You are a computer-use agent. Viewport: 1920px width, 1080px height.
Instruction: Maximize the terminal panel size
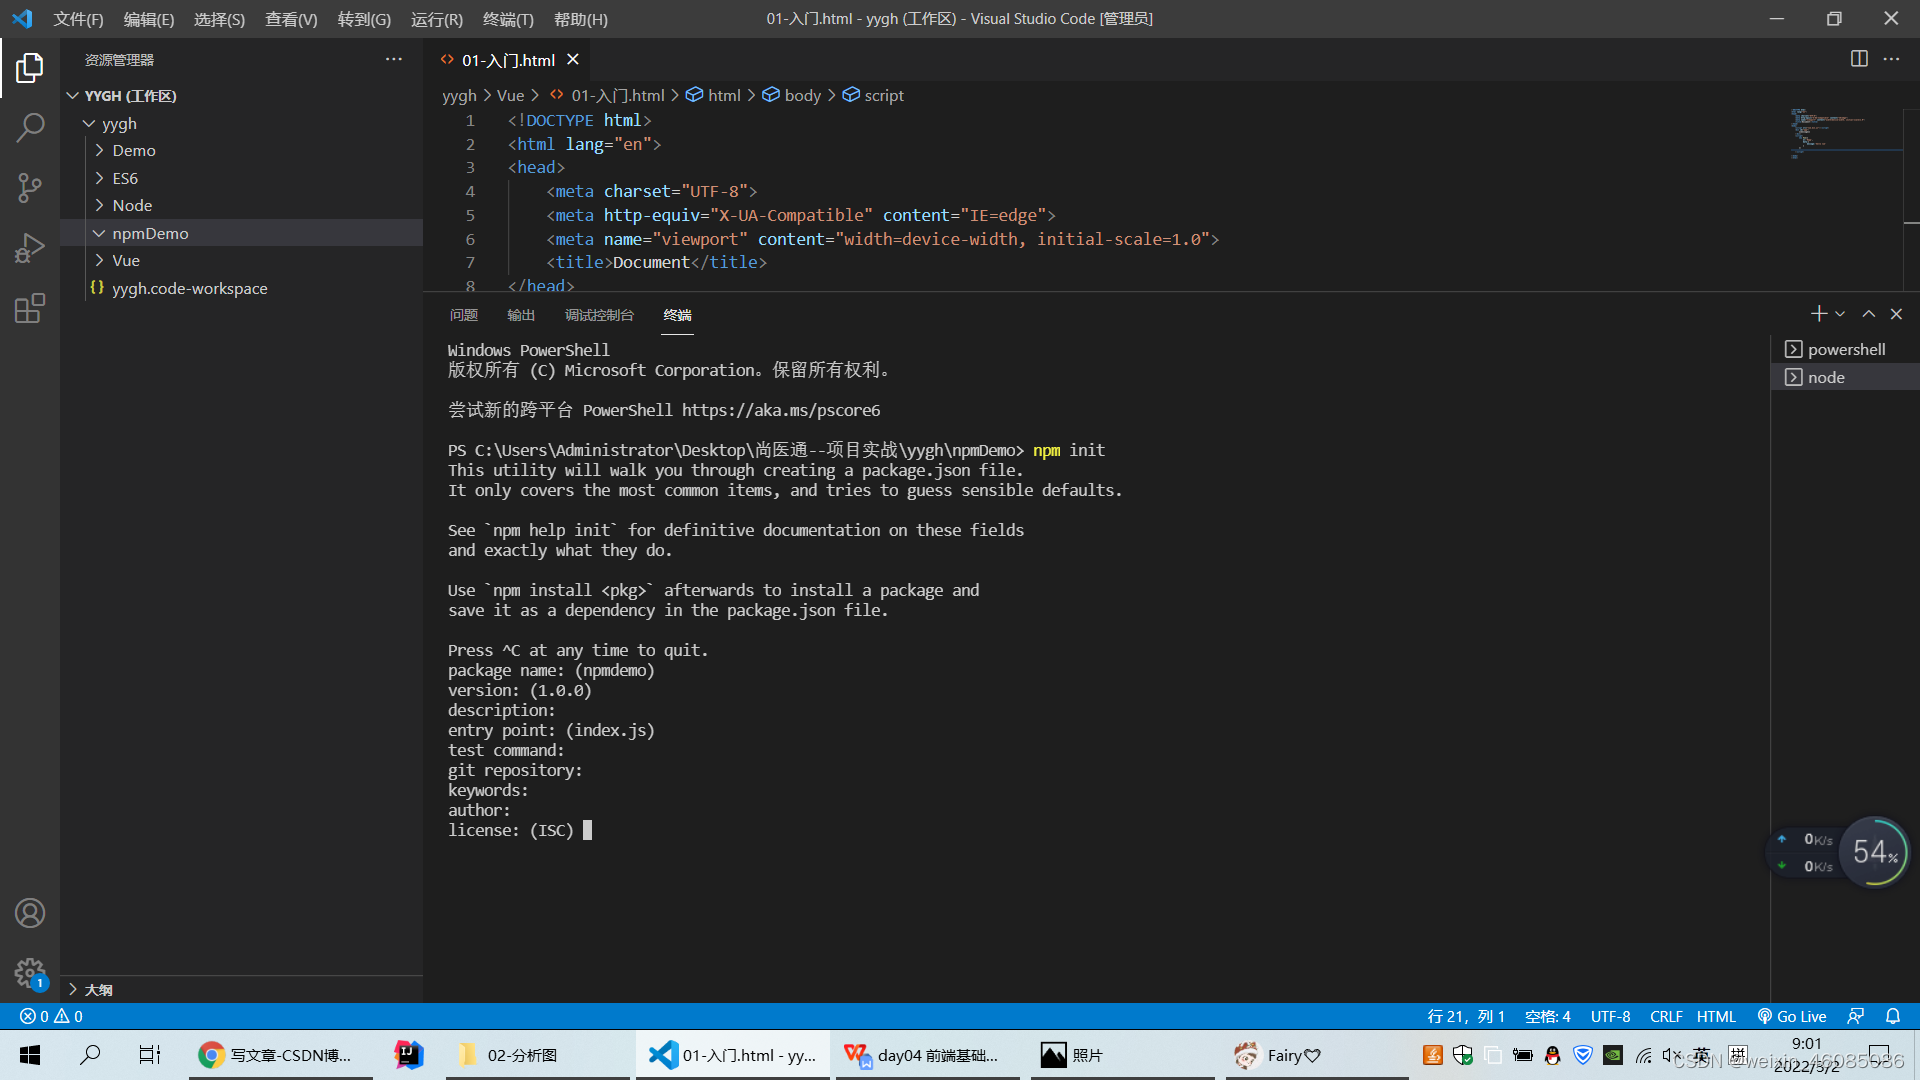click(1868, 314)
